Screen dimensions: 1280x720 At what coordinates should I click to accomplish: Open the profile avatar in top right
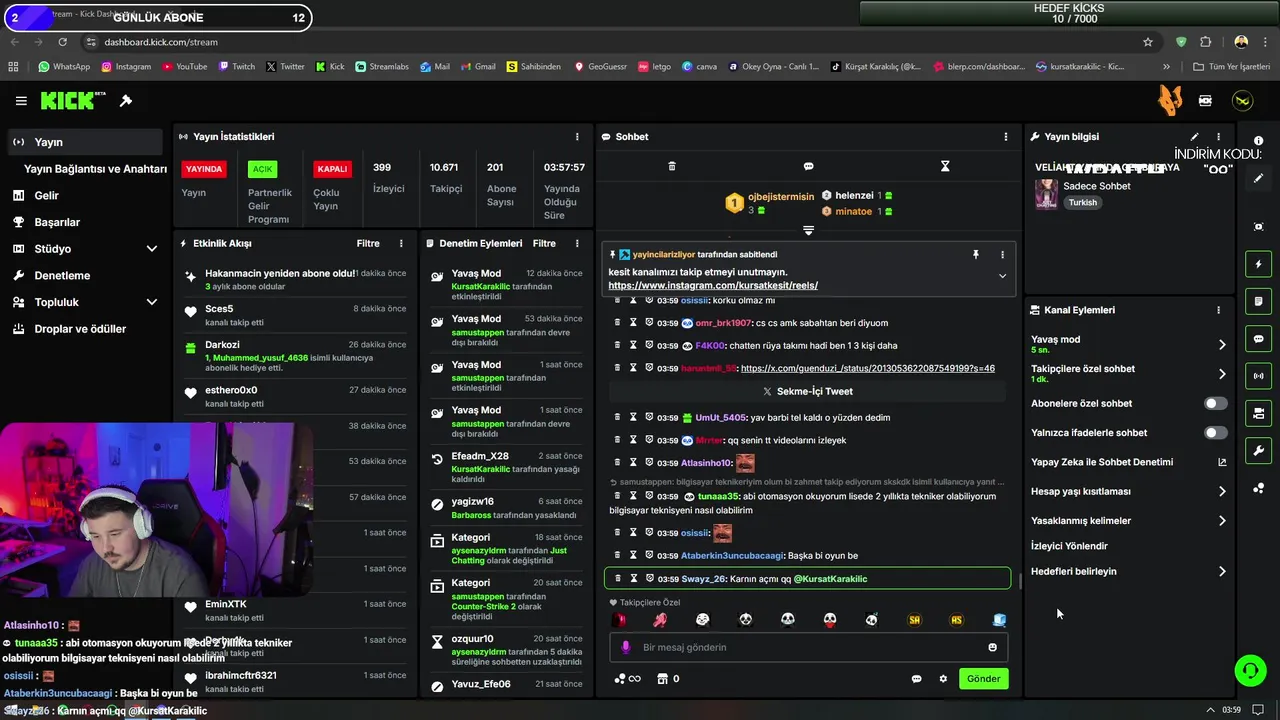point(1242,100)
